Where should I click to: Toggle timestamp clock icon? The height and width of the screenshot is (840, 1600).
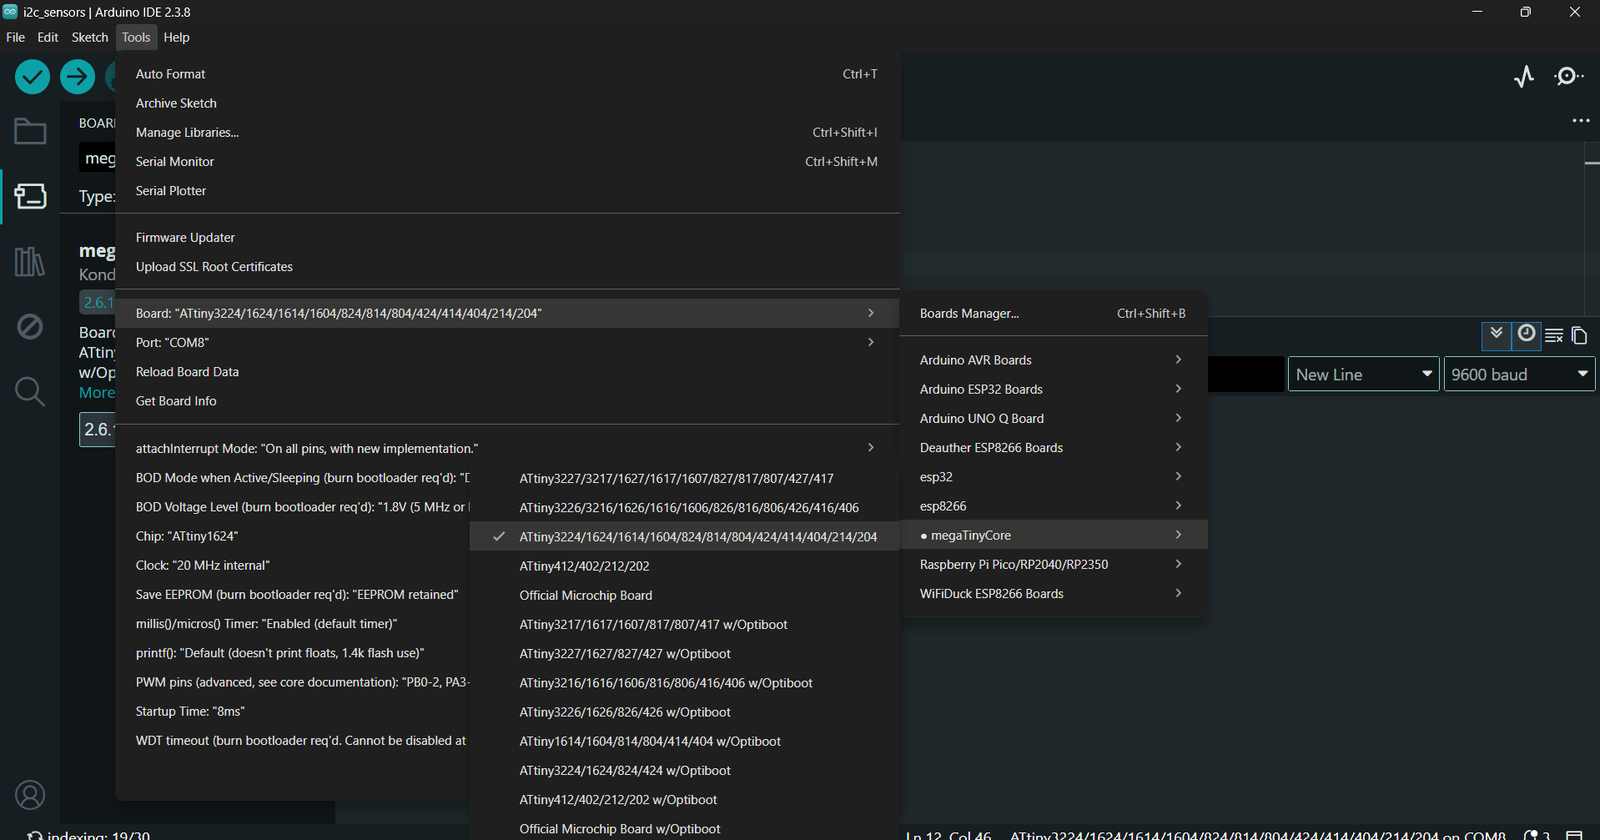(1526, 334)
